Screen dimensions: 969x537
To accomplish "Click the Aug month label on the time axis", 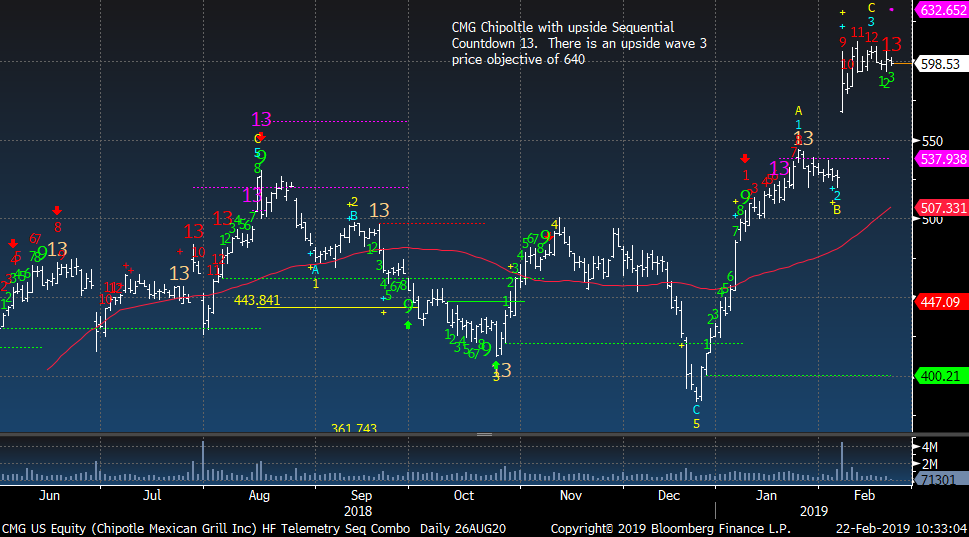I will pyautogui.click(x=259, y=496).
